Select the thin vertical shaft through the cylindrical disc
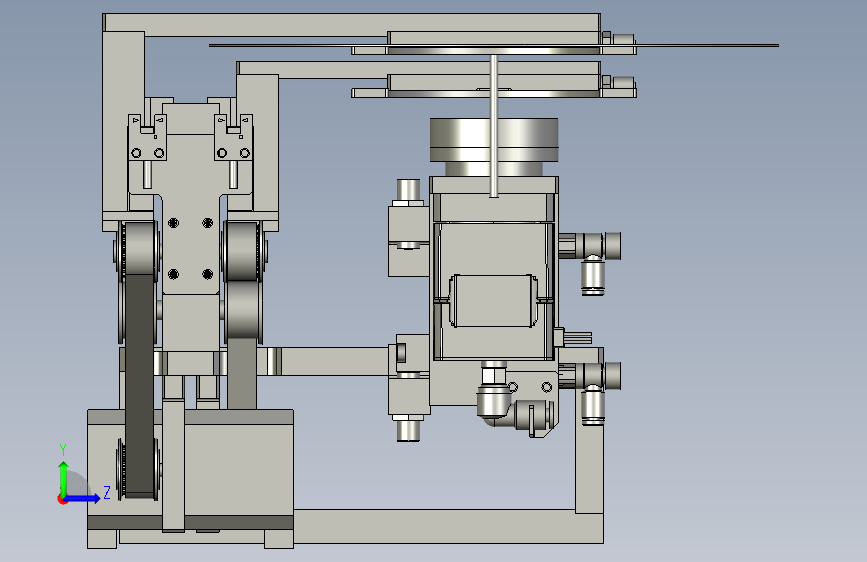Viewport: 867px width, 562px height. [x=494, y=125]
